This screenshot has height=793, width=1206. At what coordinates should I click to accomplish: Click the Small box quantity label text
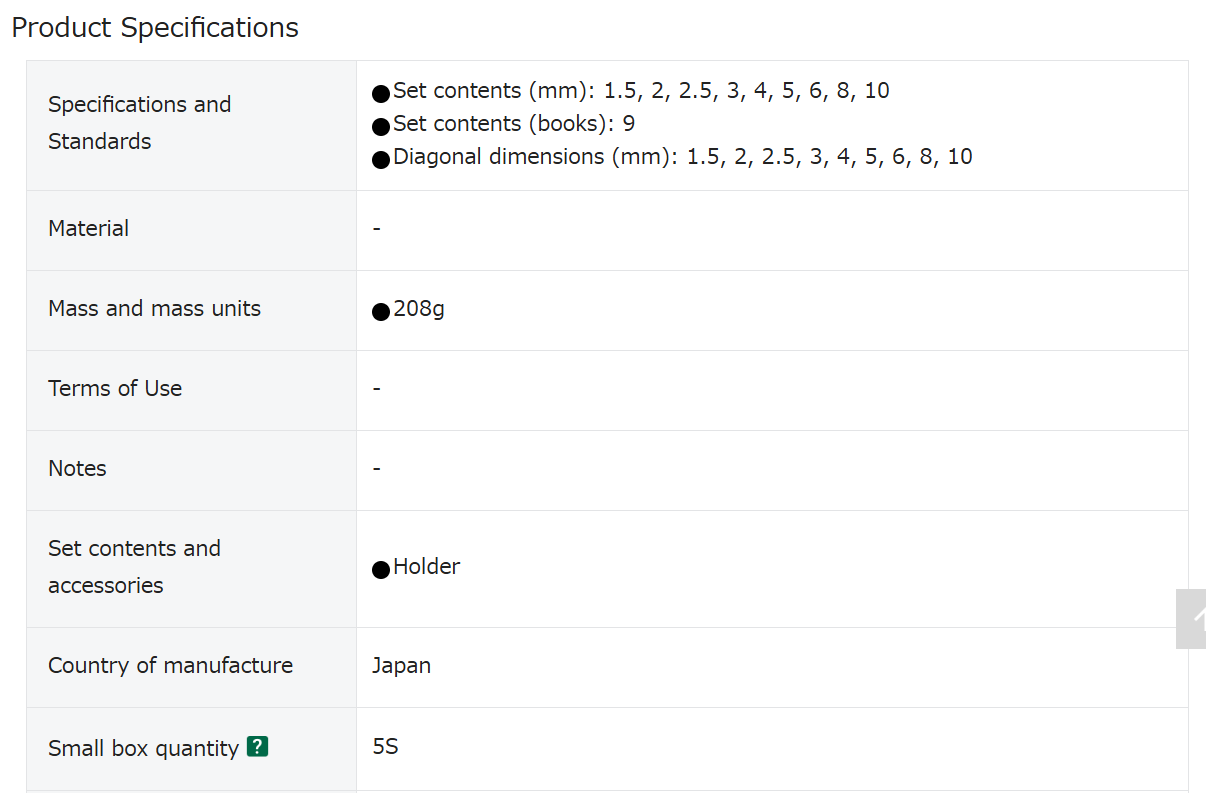[x=144, y=748]
